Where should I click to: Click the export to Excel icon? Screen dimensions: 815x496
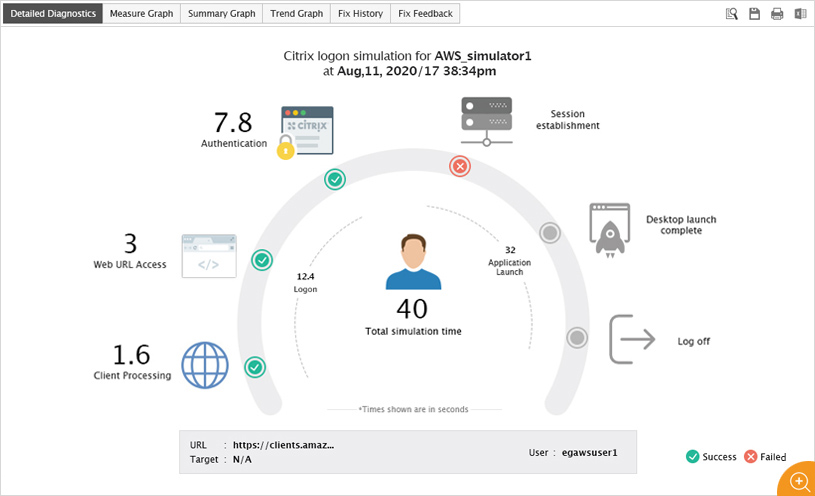click(x=800, y=14)
